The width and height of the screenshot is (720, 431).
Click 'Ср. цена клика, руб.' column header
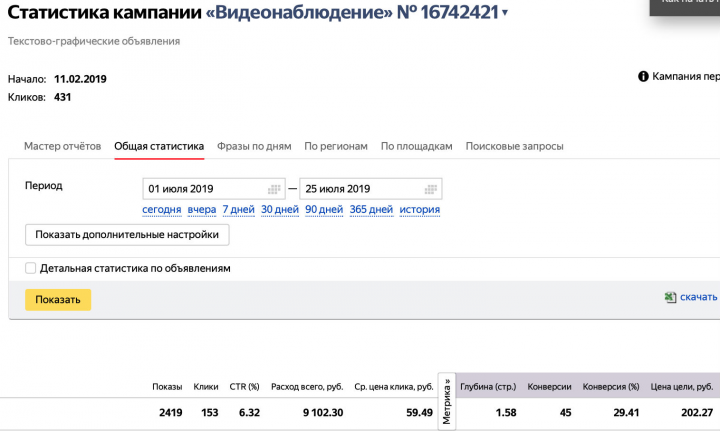coord(394,387)
